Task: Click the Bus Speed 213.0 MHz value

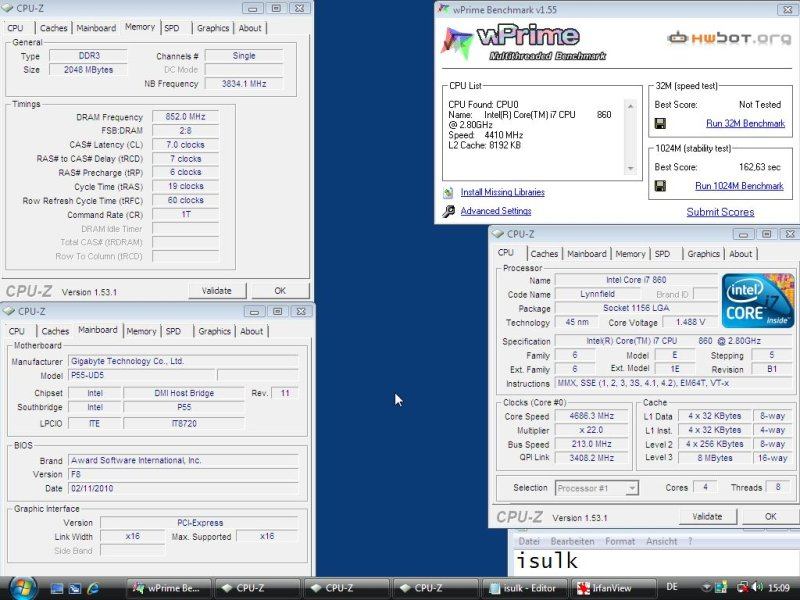Action: click(592, 444)
